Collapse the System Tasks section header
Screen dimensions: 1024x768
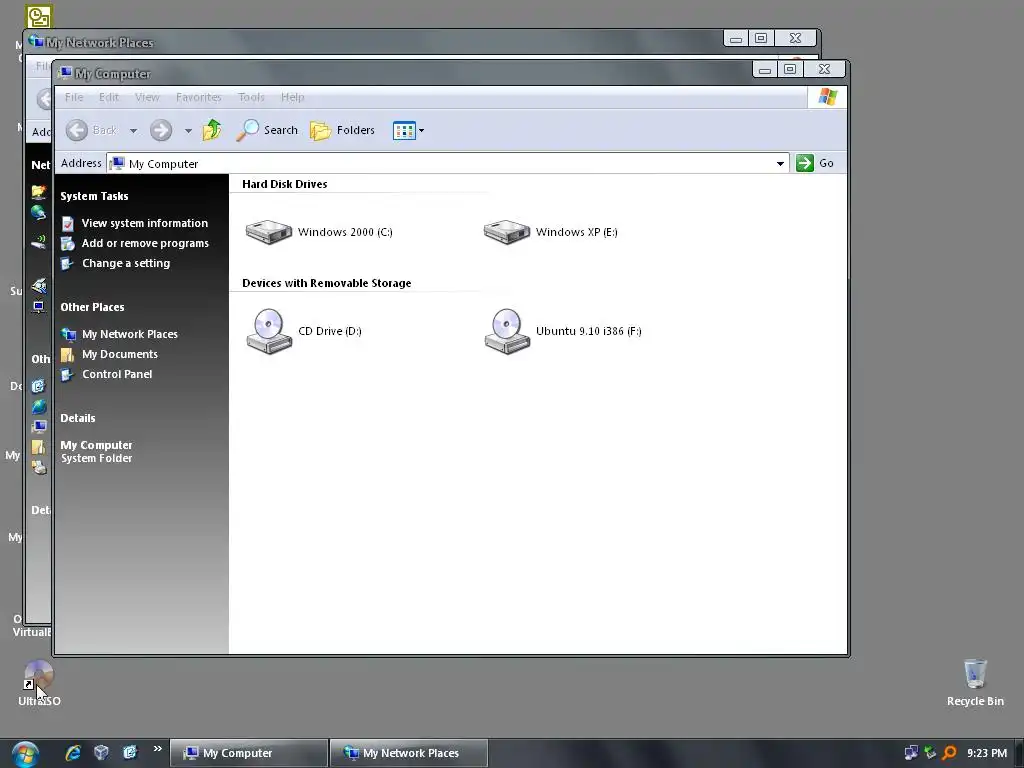(x=94, y=197)
